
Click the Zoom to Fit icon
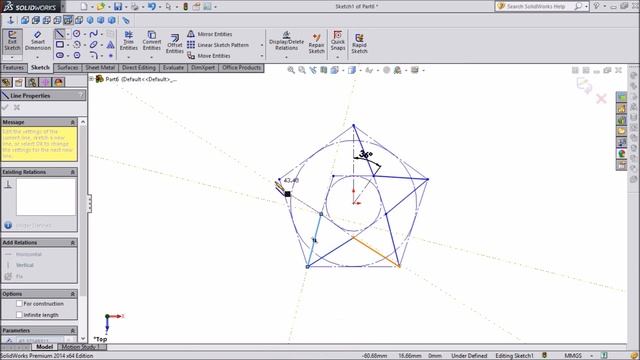point(291,70)
